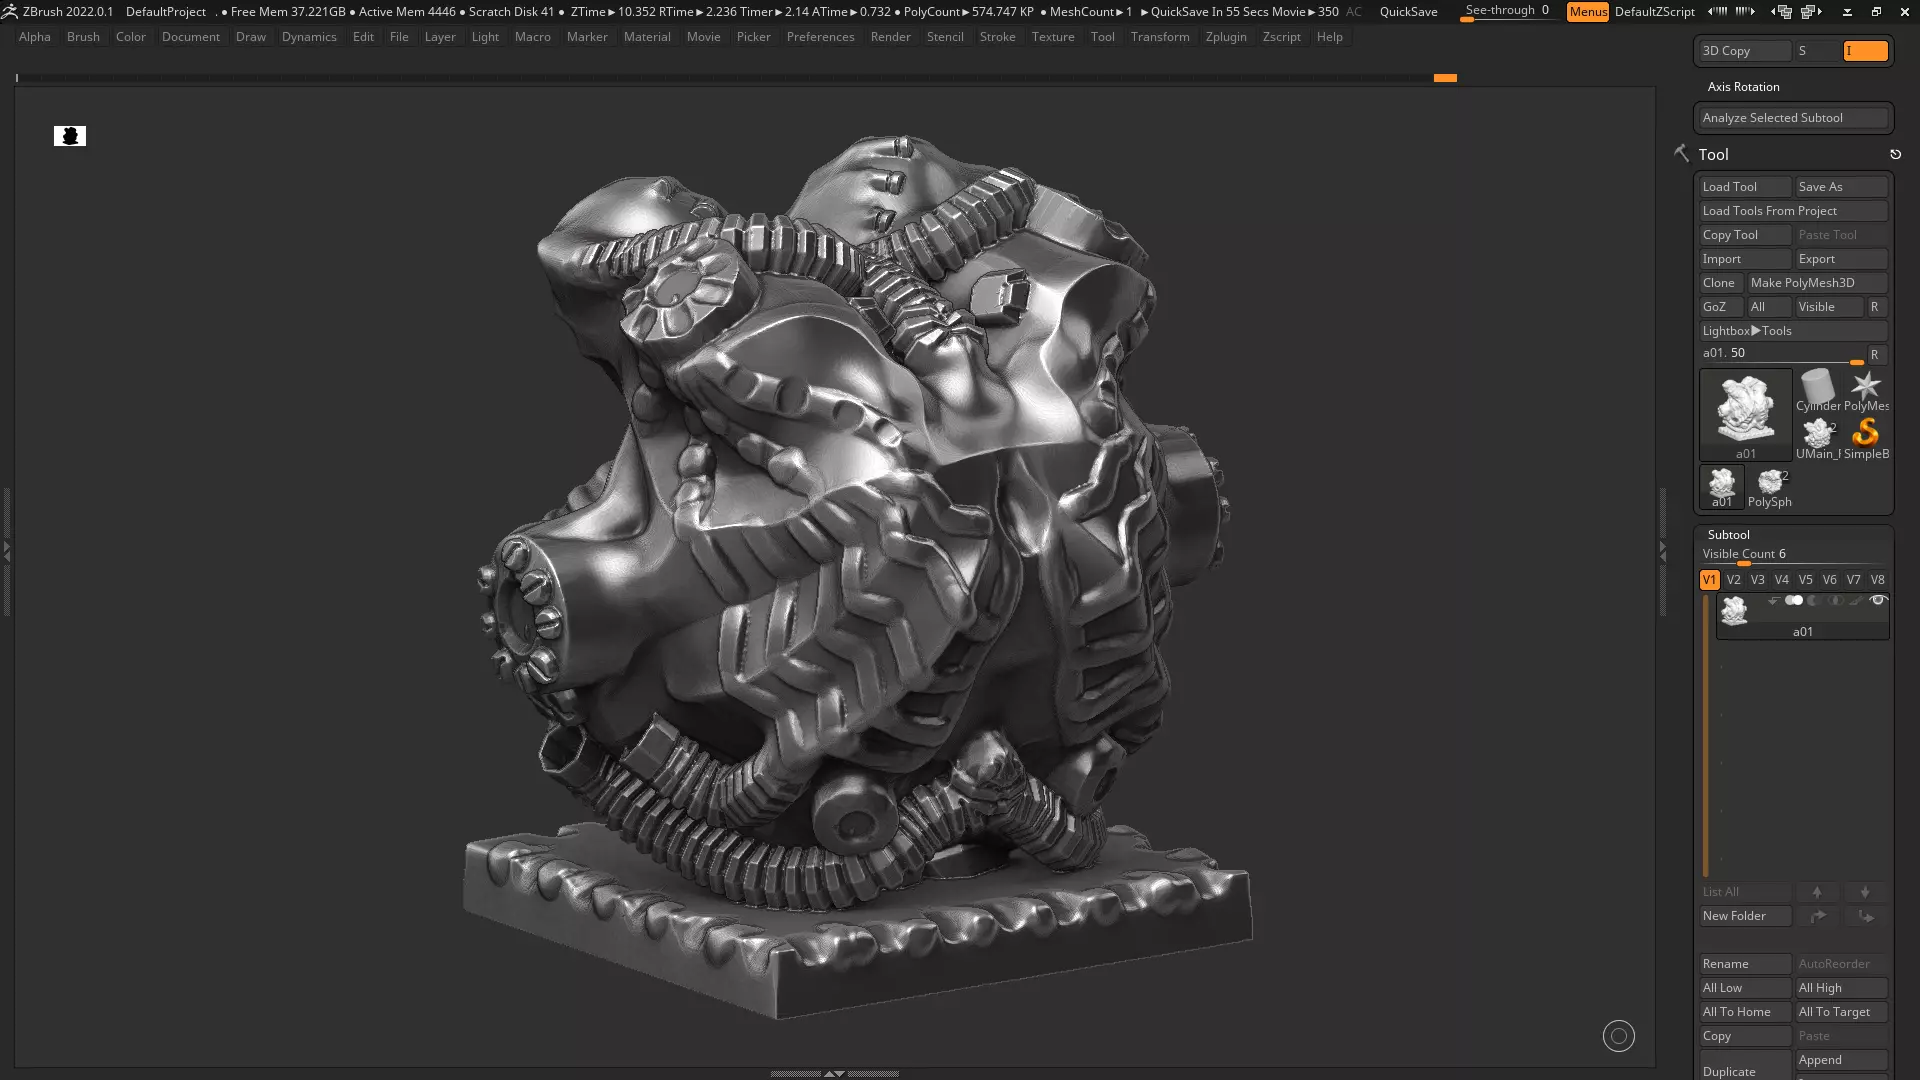Click the a01 subtool thumbnail in the list

click(x=1734, y=610)
